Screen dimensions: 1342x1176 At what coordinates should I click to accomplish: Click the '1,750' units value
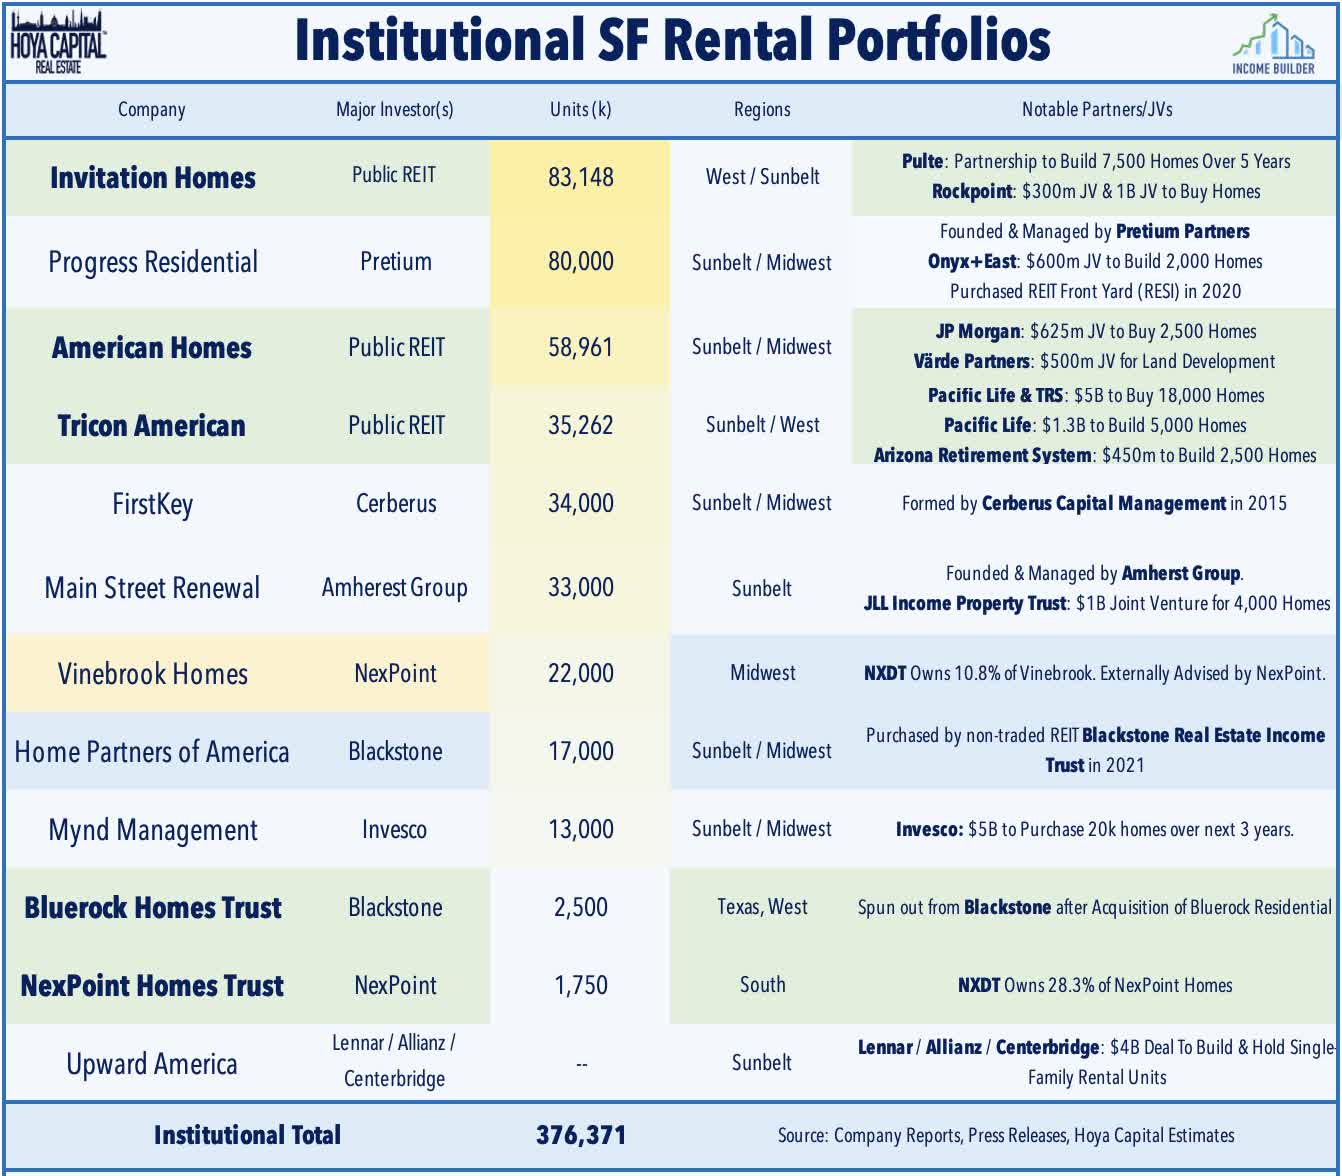pos(581,985)
